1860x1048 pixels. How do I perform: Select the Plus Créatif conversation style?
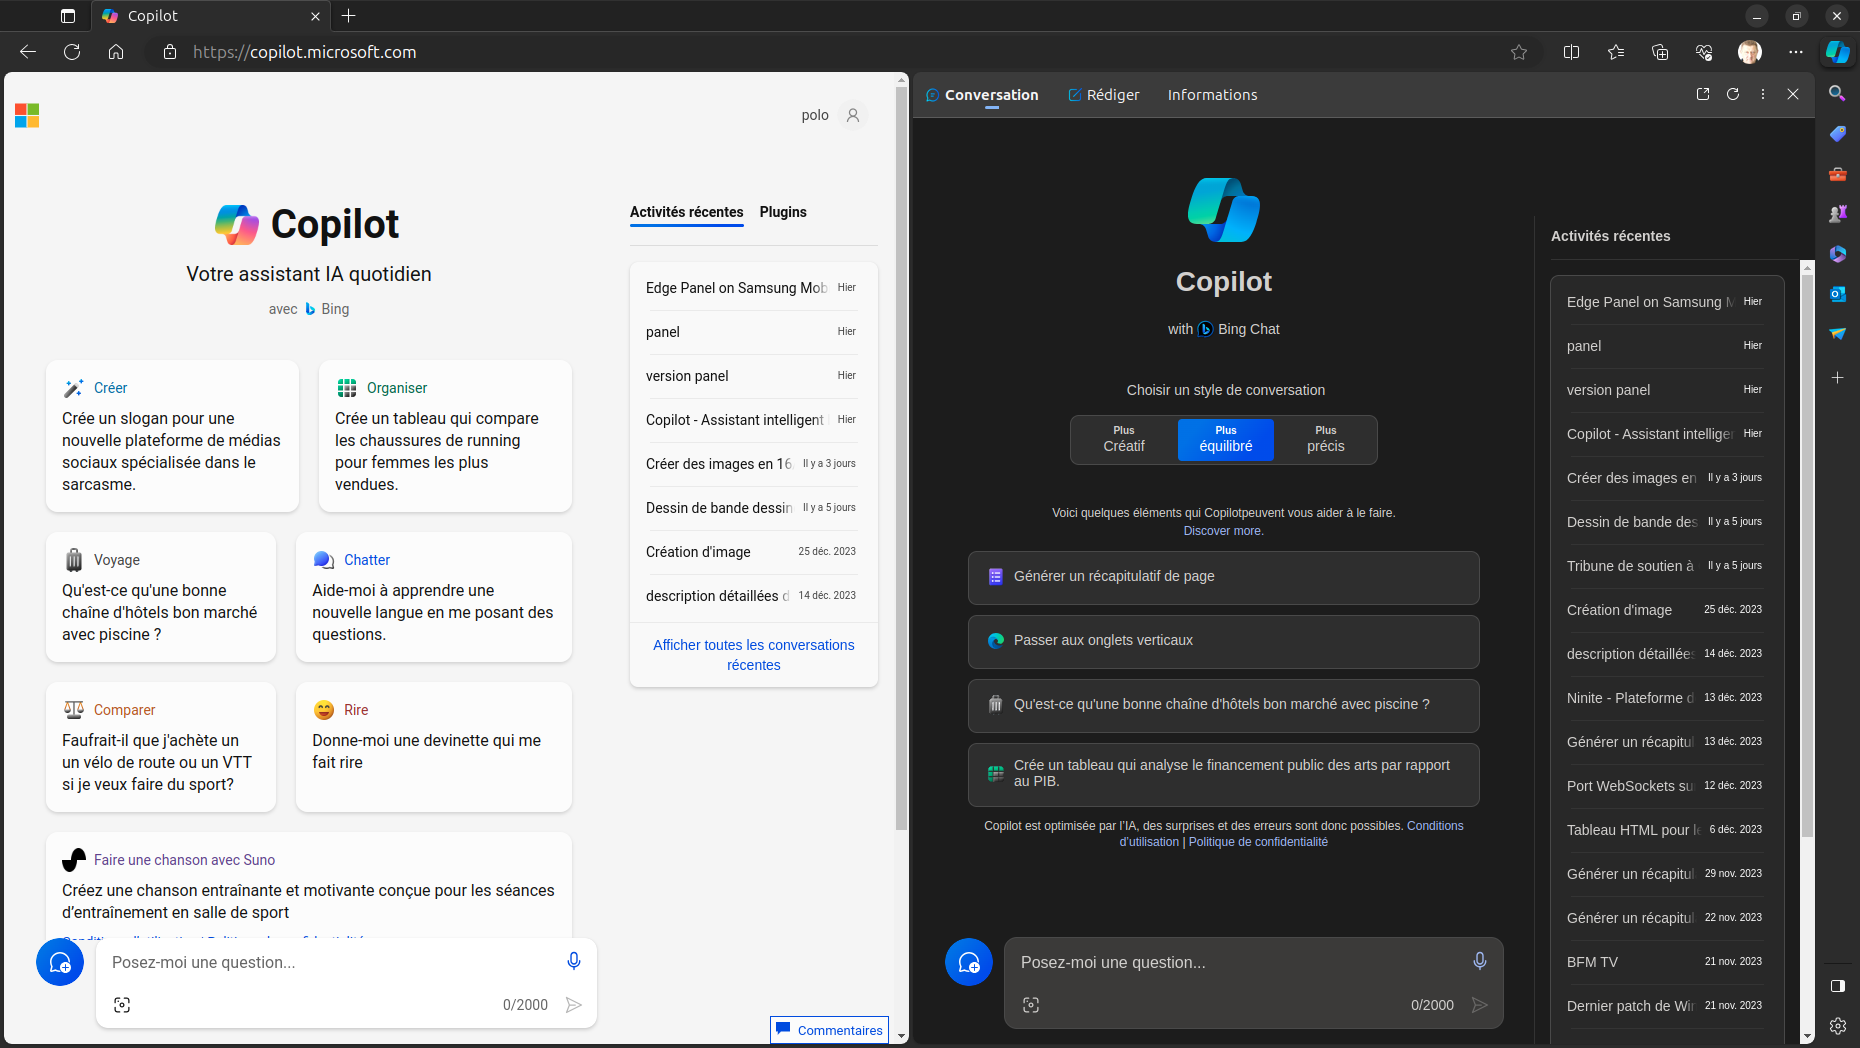1124,439
